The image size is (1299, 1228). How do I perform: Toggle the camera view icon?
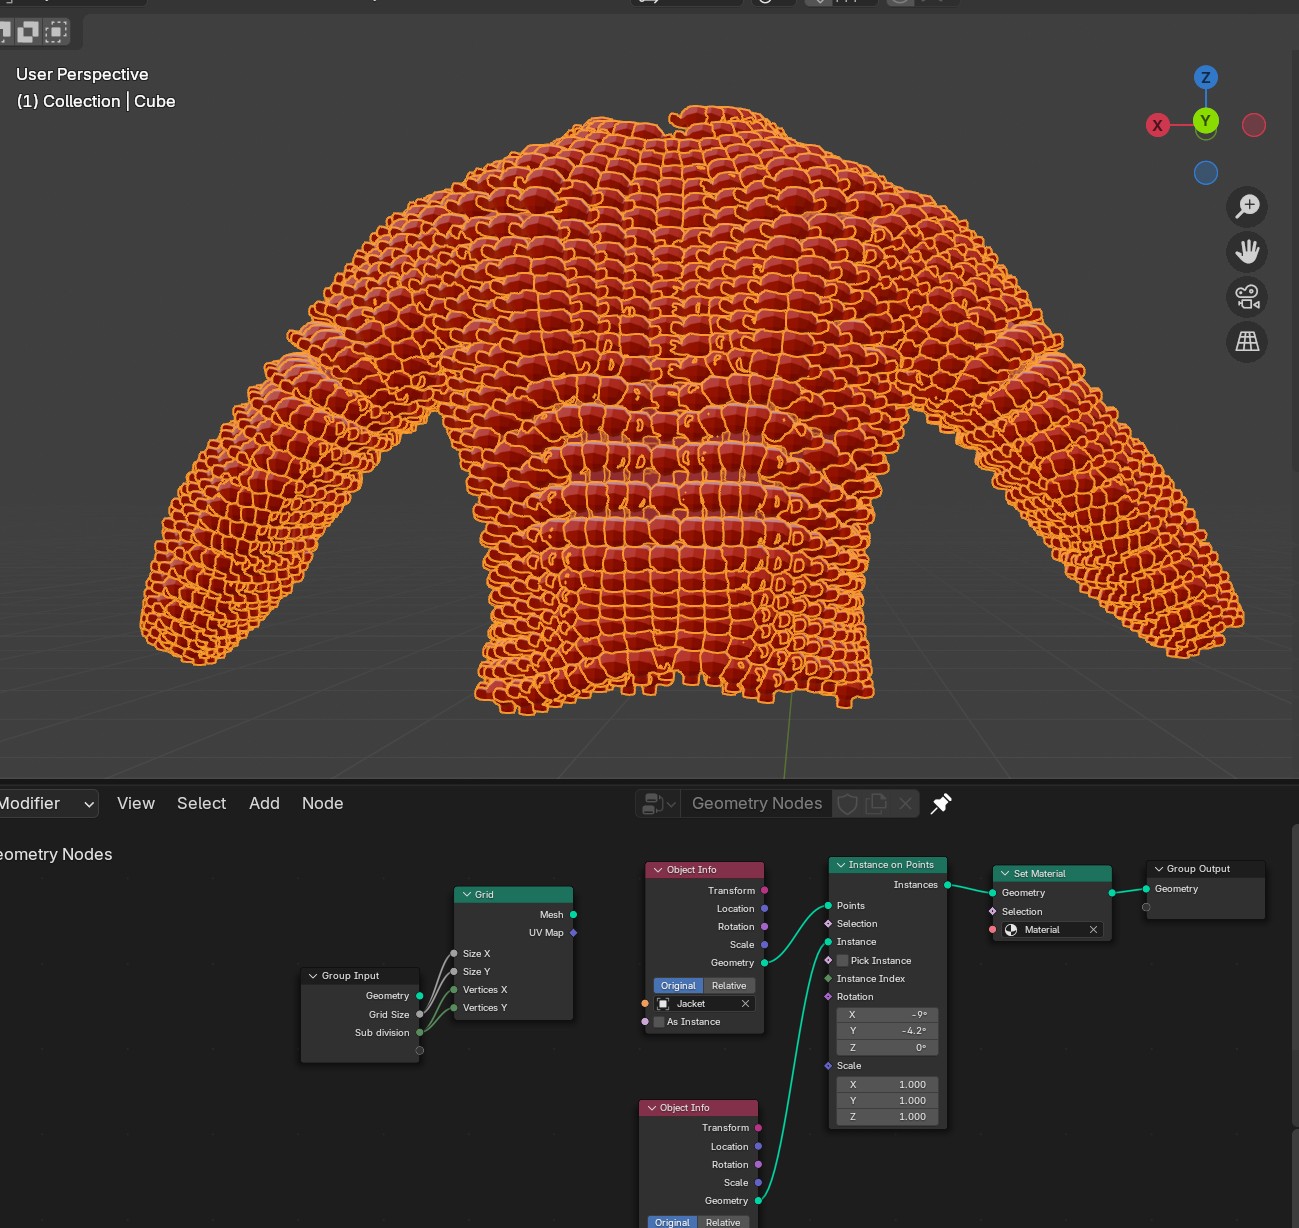tap(1247, 297)
